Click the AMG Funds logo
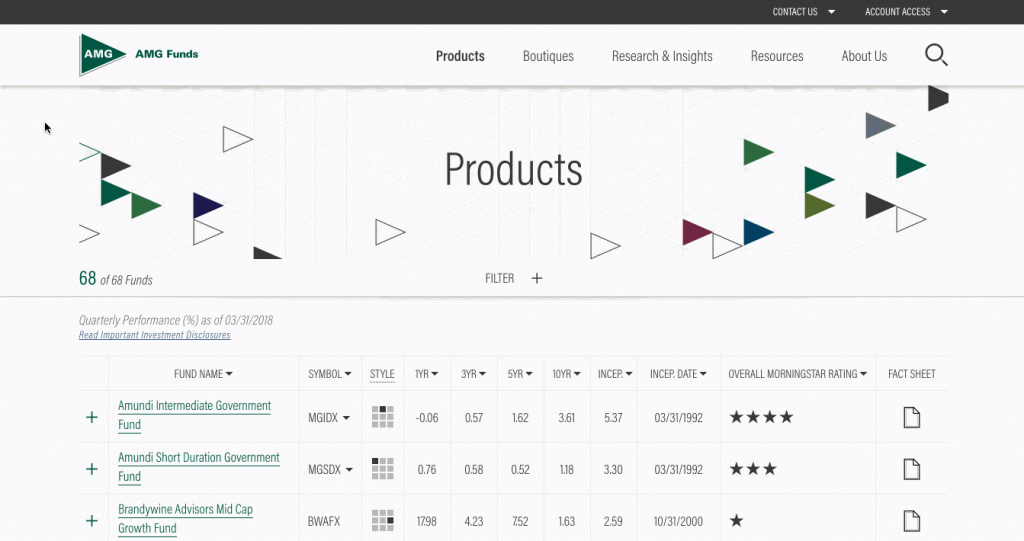The width and height of the screenshot is (1024, 541). coord(138,55)
